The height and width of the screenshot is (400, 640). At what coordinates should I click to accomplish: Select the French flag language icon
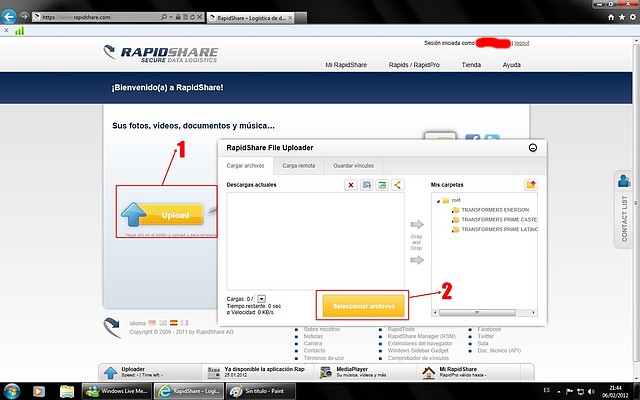pyautogui.click(x=184, y=323)
